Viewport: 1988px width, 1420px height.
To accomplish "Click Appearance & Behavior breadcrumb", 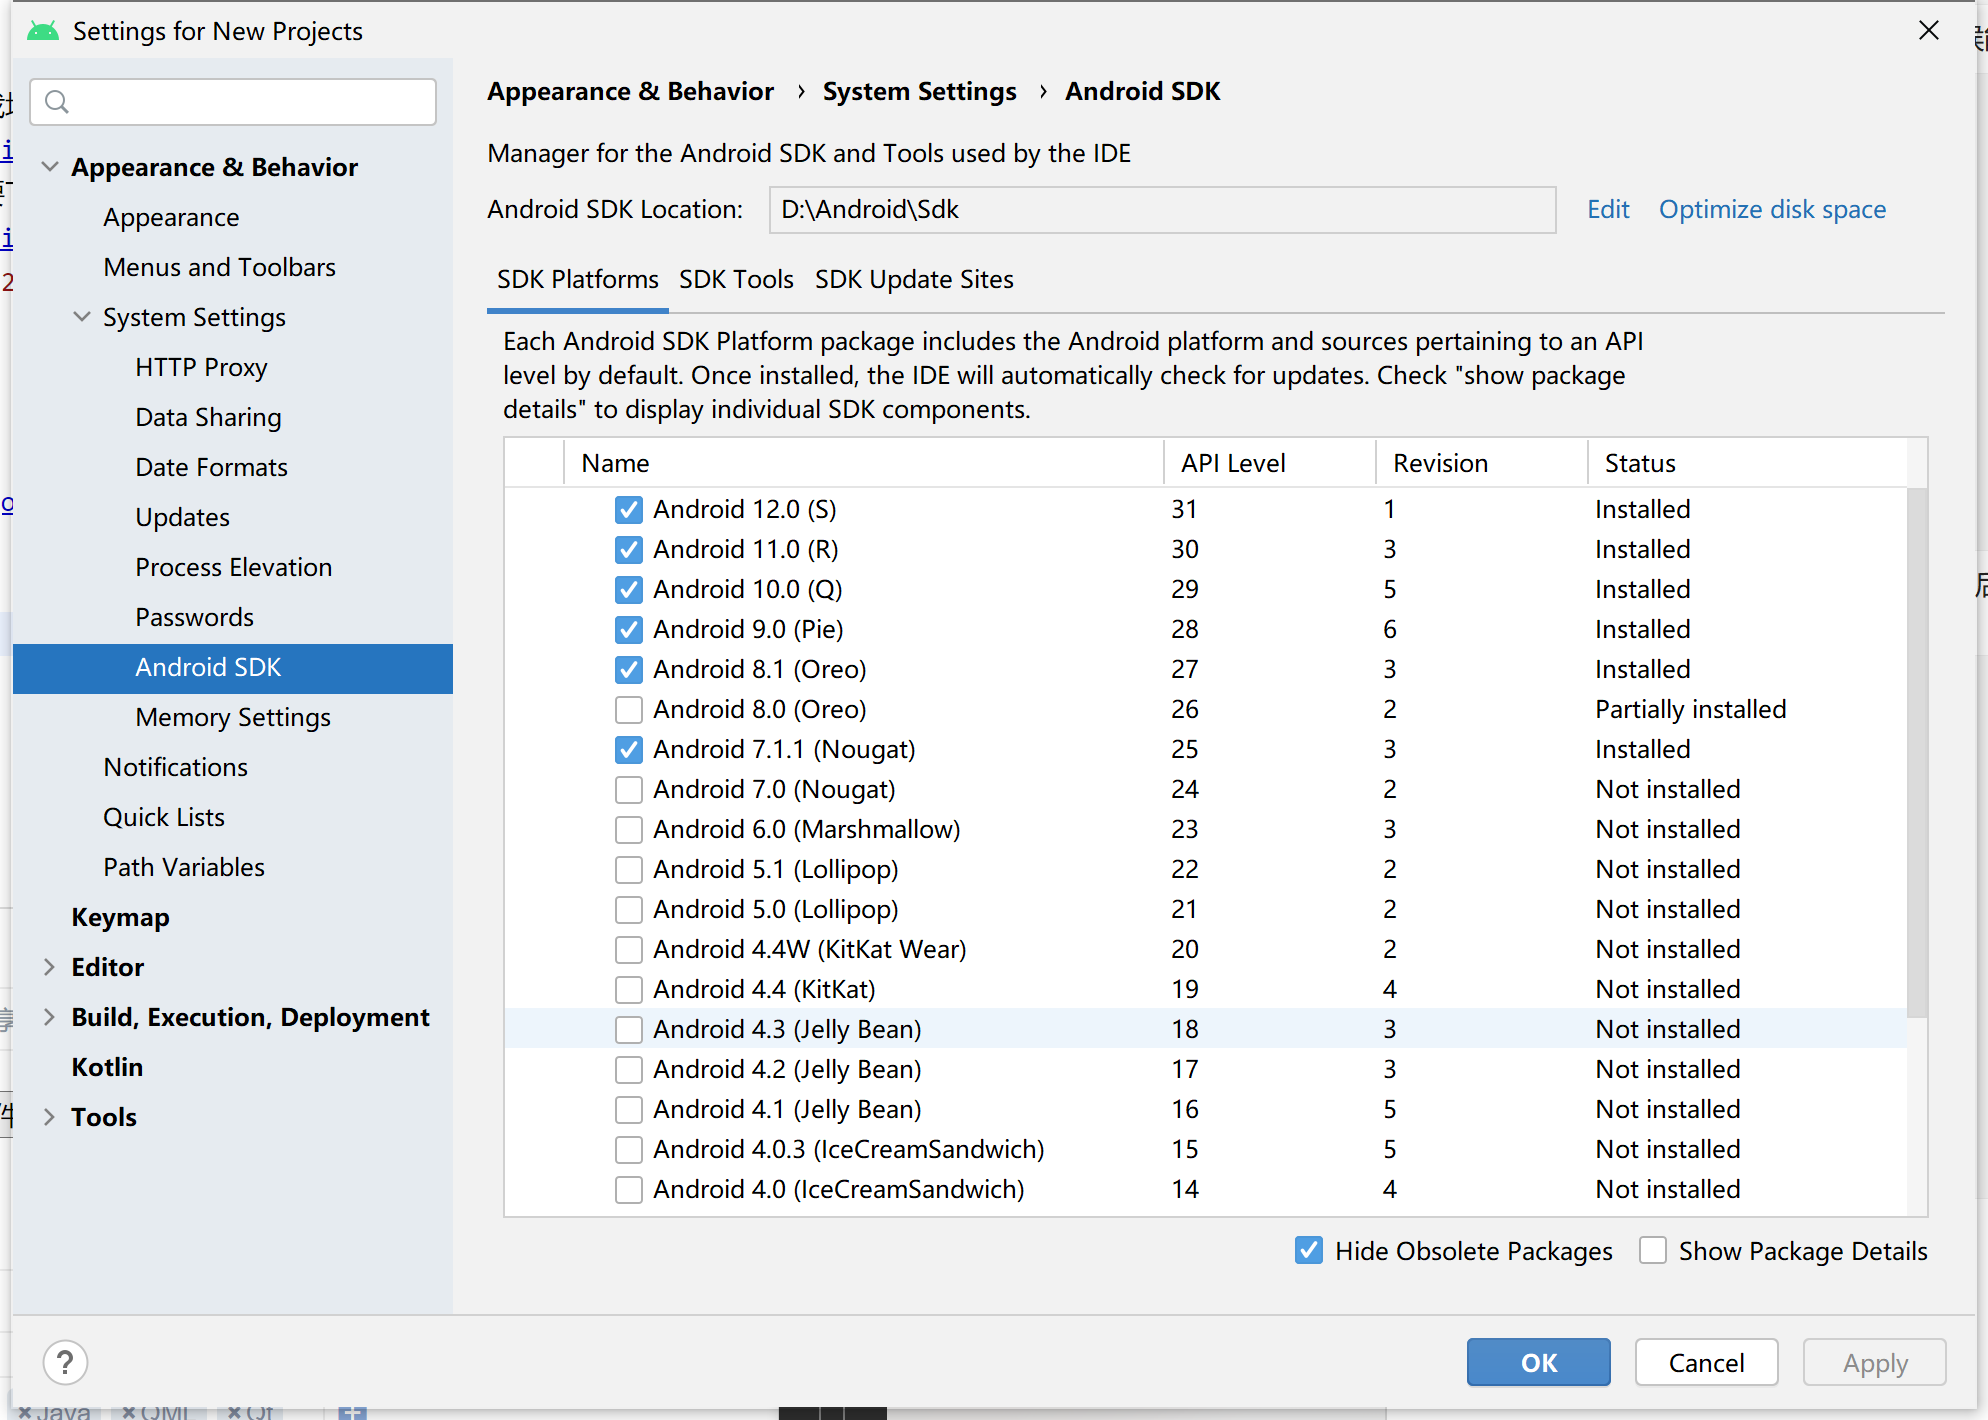I will (x=630, y=92).
